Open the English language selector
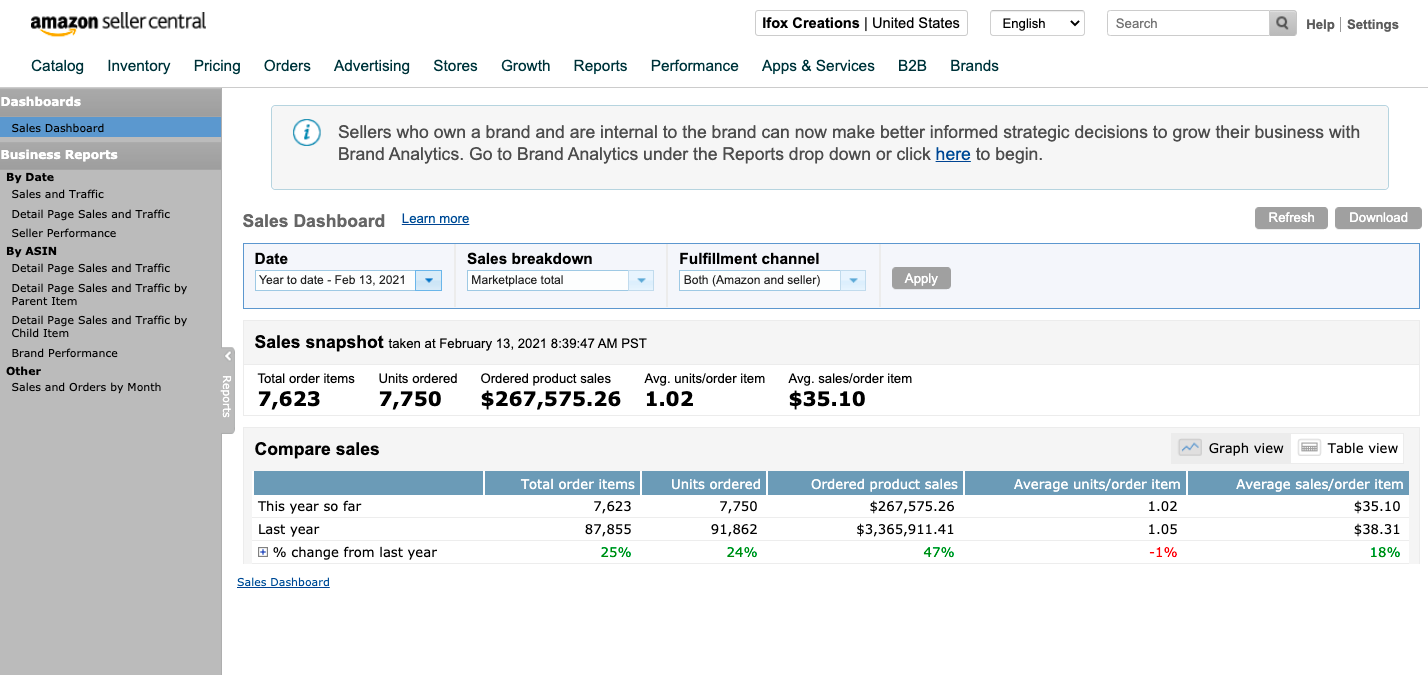Viewport: 1428px width, 675px height. point(1037,23)
